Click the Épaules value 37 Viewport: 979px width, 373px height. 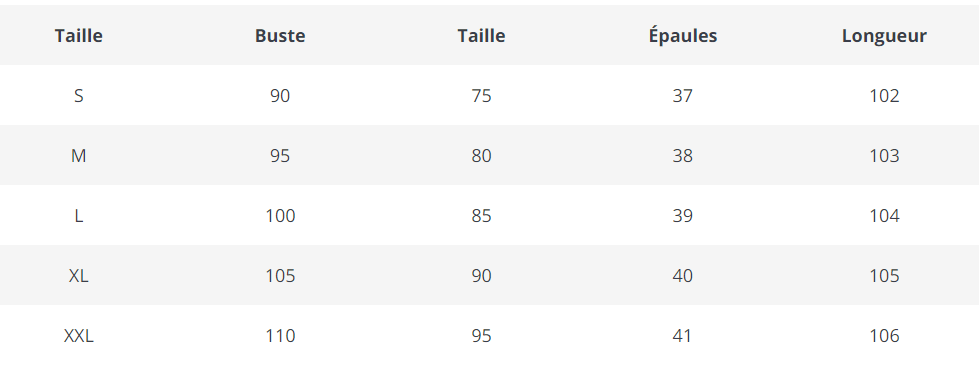click(x=682, y=96)
